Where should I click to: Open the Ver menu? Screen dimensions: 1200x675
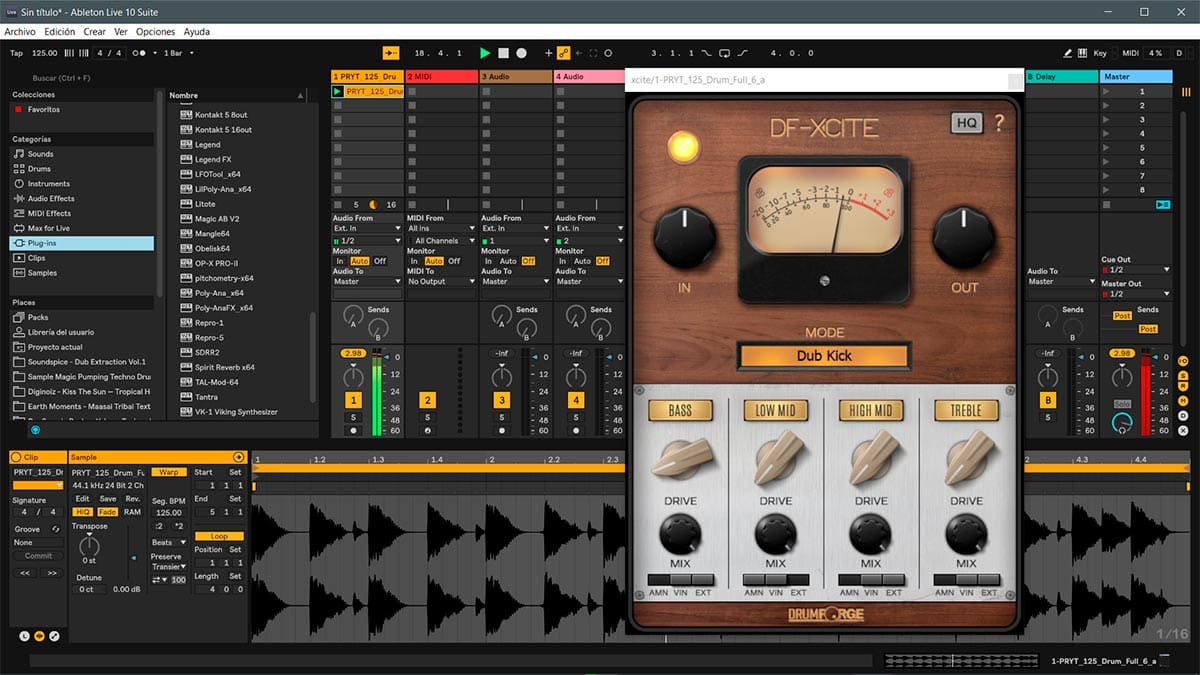tap(120, 32)
